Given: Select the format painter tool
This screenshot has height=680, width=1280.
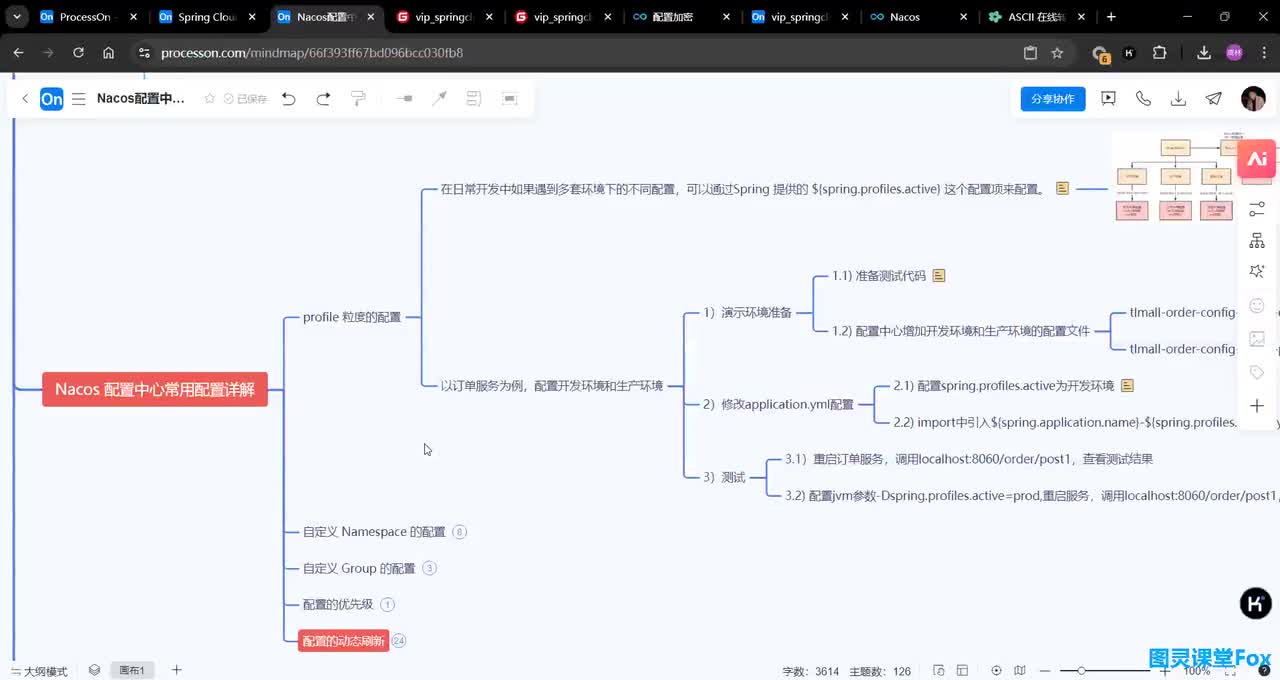Looking at the screenshot, I should click(358, 99).
